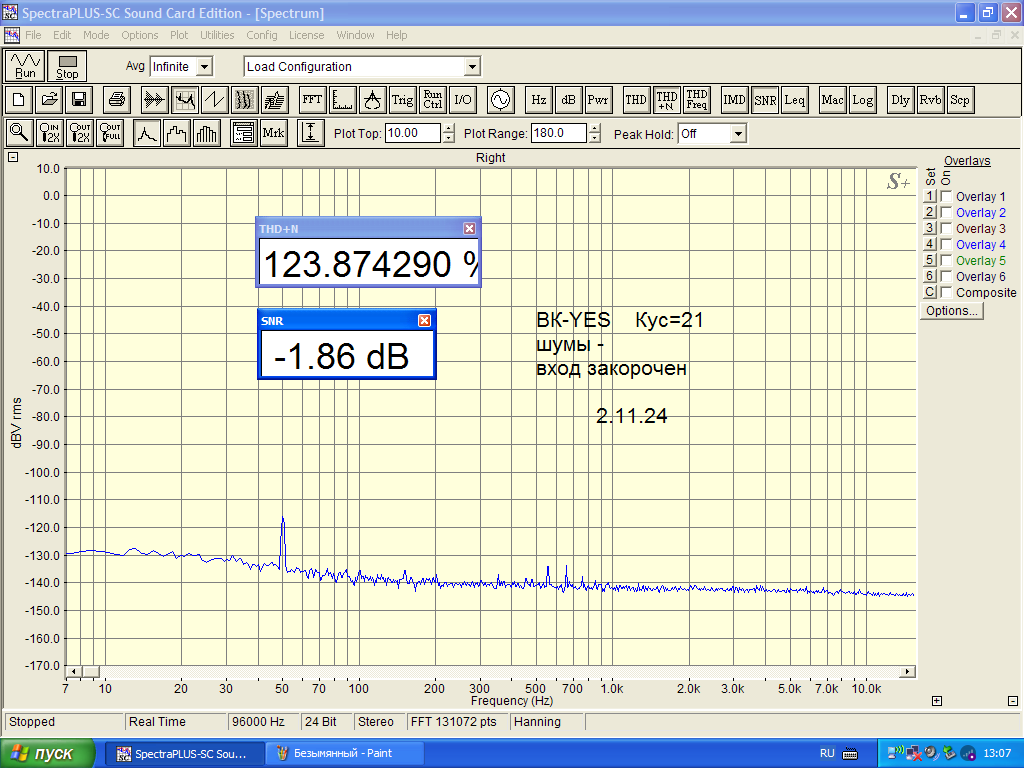Click the printer icon in toolbar
The height and width of the screenshot is (768, 1024).
pyautogui.click(x=117, y=100)
